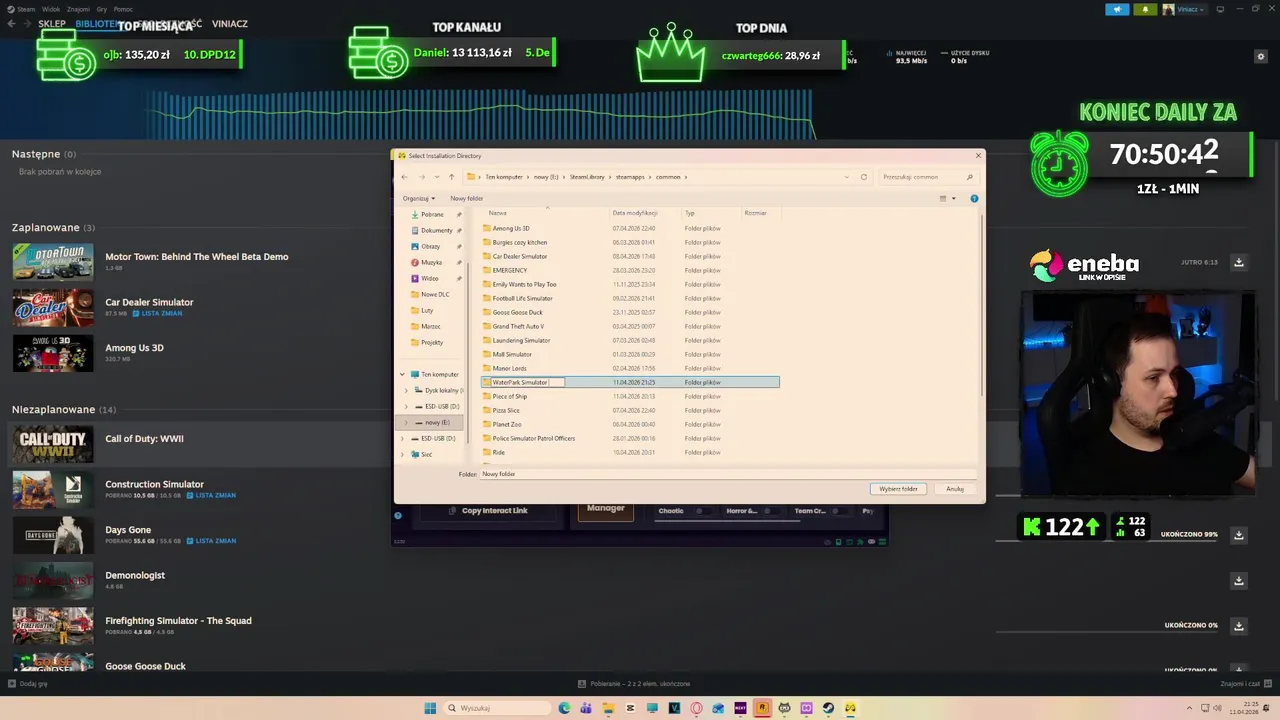Select Muzyka in the navigation pane
1280x720 pixels.
coord(431,262)
